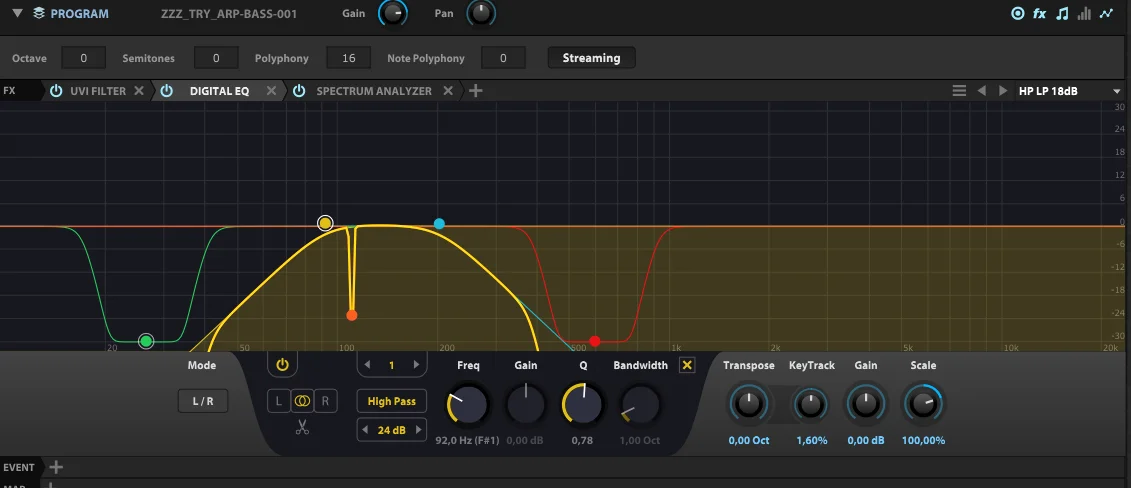Viewport: 1131px width, 488px height.
Task: Click the 100,00% Scale value
Action: pos(923,440)
